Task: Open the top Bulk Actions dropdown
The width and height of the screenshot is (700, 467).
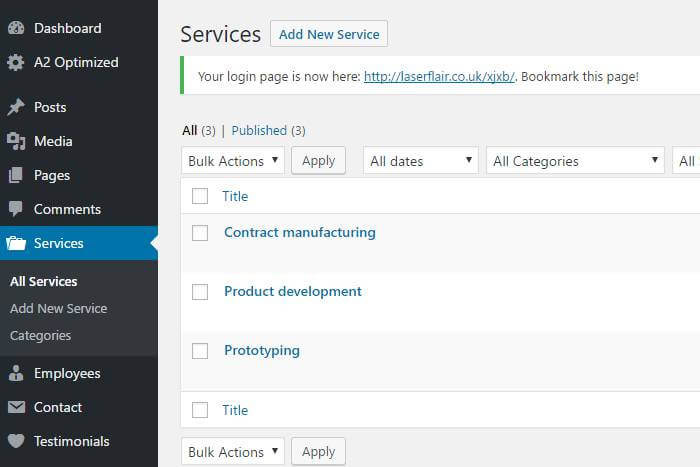Action: click(233, 161)
